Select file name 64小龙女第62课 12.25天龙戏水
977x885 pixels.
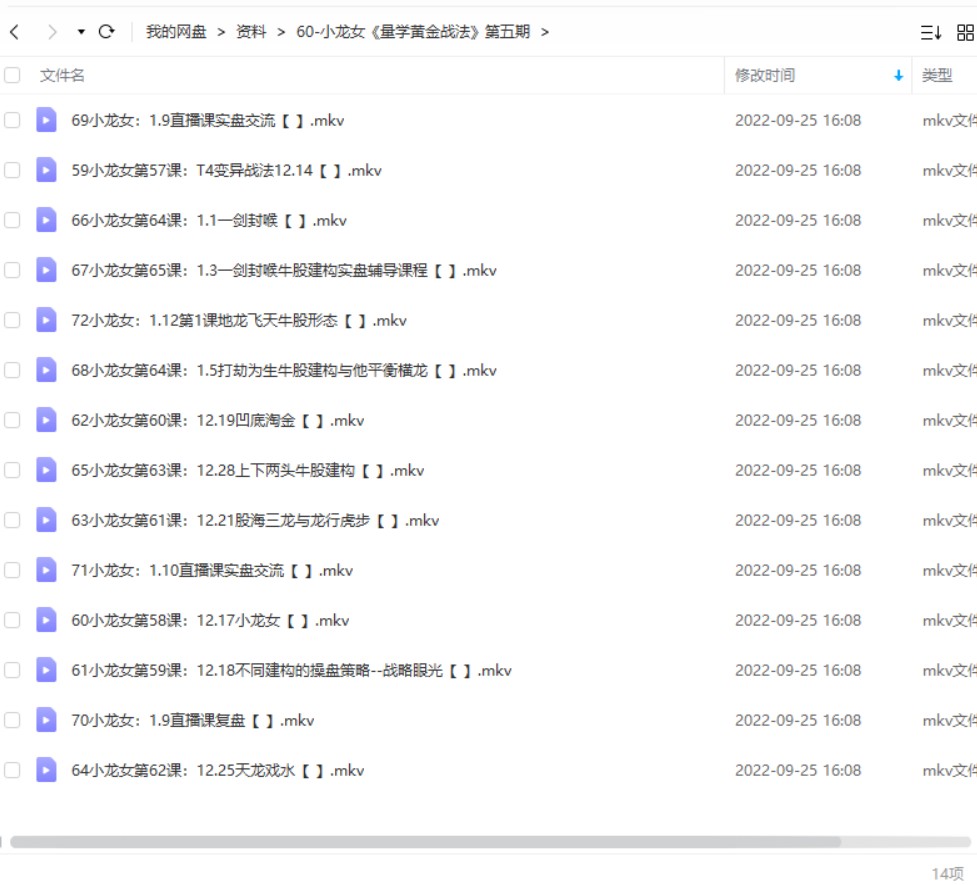click(x=217, y=770)
